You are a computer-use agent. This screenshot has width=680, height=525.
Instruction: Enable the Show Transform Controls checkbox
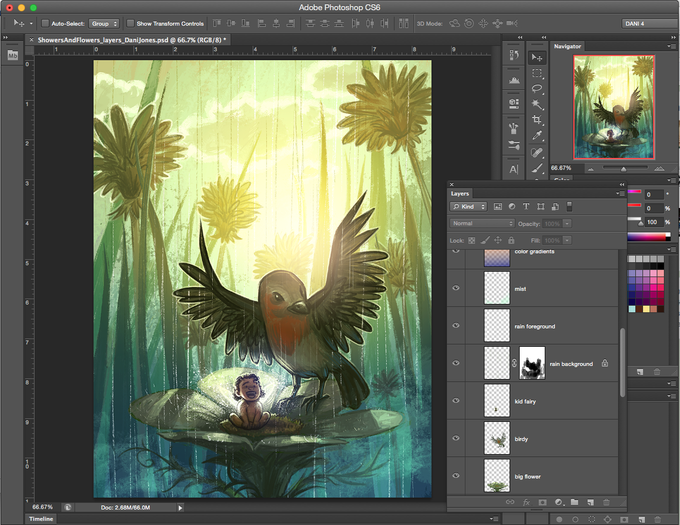point(130,23)
